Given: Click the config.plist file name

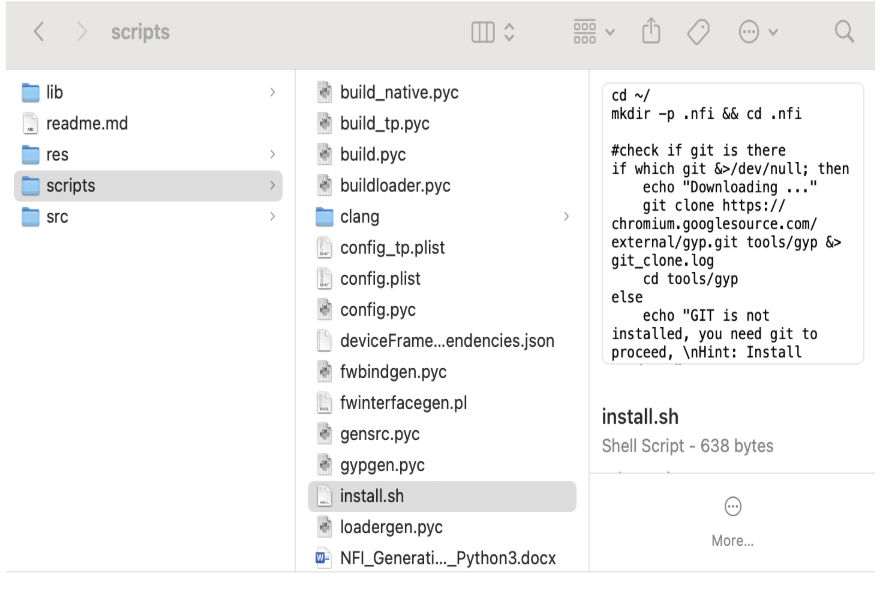Looking at the screenshot, I should (x=380, y=279).
